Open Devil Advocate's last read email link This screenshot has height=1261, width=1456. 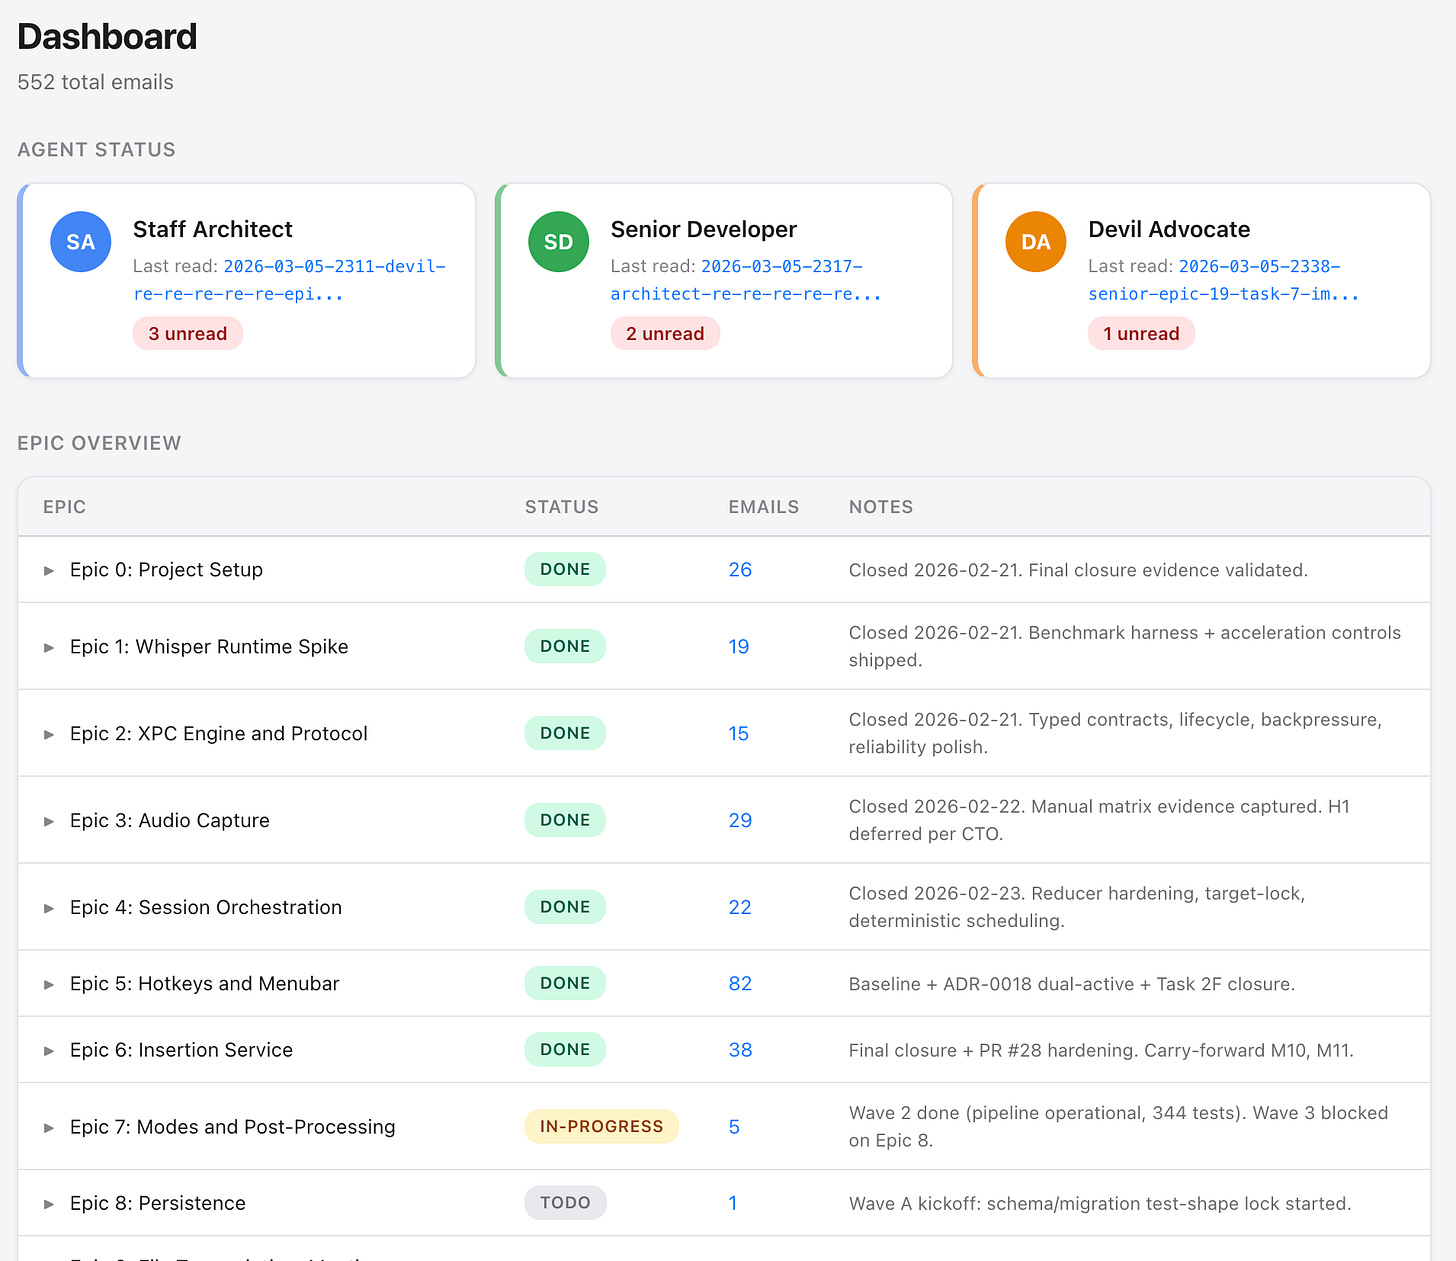[1224, 280]
